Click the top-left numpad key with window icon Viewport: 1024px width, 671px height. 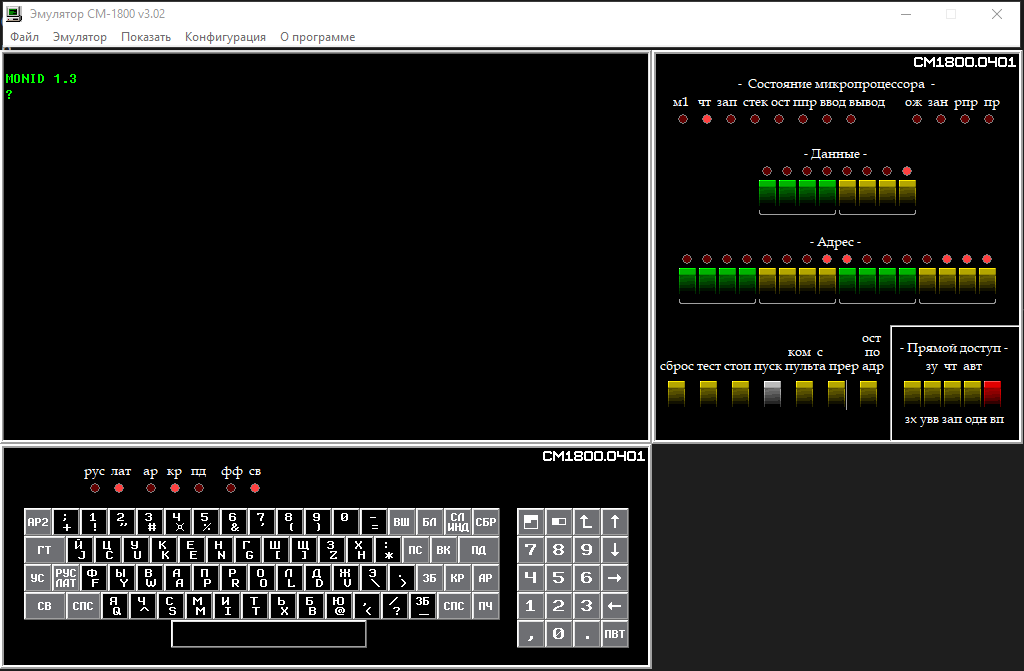pos(531,521)
